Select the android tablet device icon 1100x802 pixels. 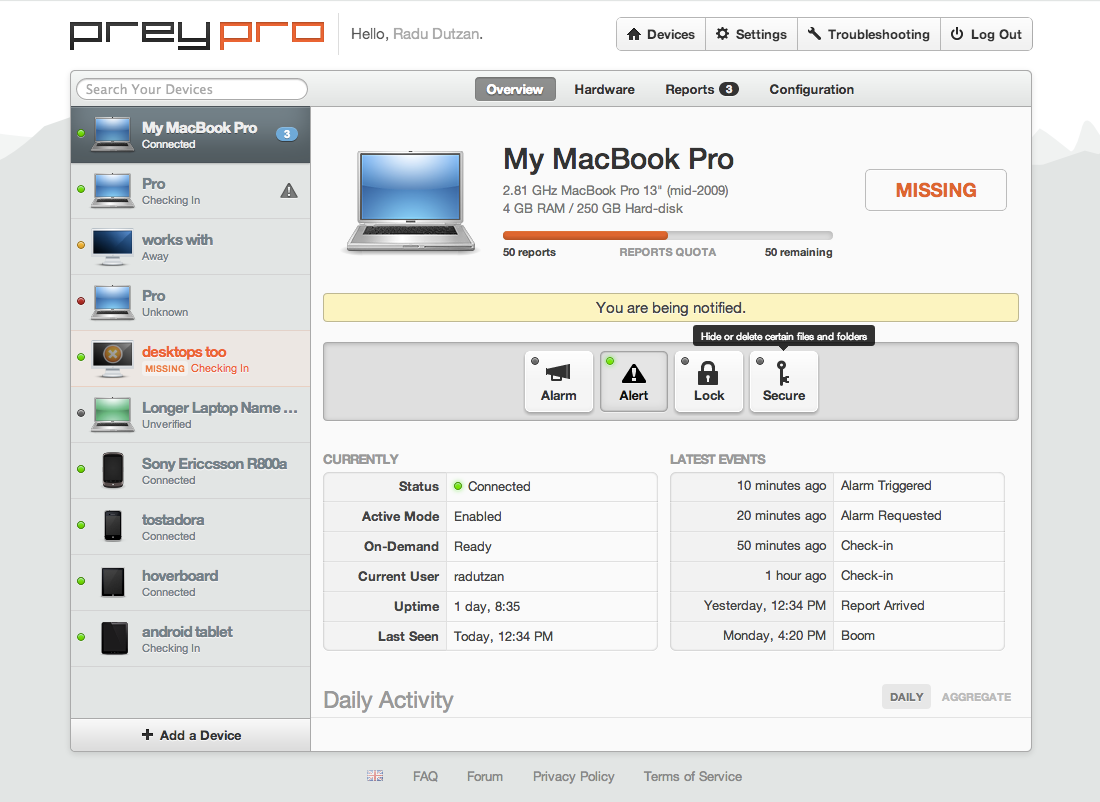click(113, 638)
